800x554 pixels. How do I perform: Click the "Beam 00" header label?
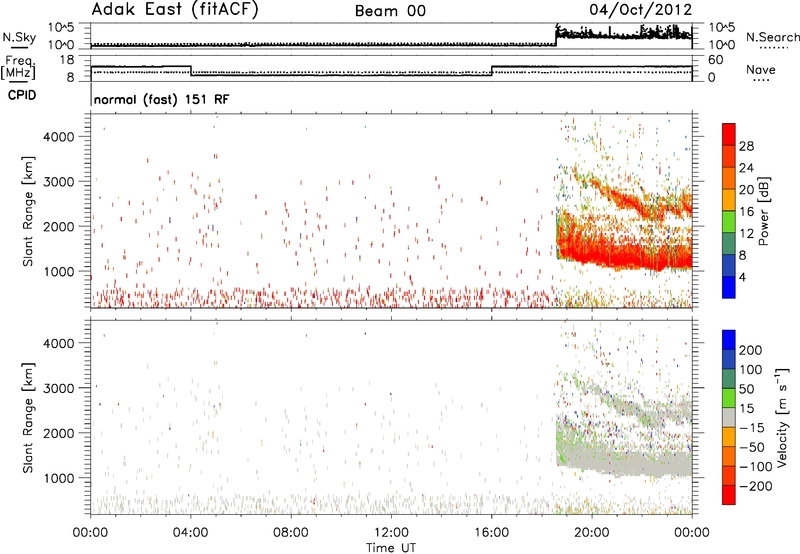390,11
